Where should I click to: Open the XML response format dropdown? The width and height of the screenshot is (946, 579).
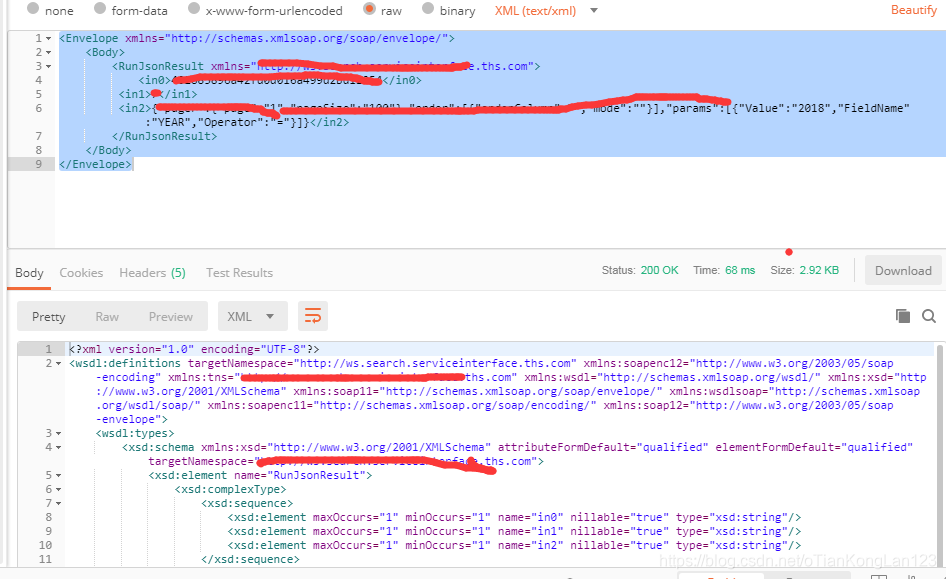pos(252,316)
